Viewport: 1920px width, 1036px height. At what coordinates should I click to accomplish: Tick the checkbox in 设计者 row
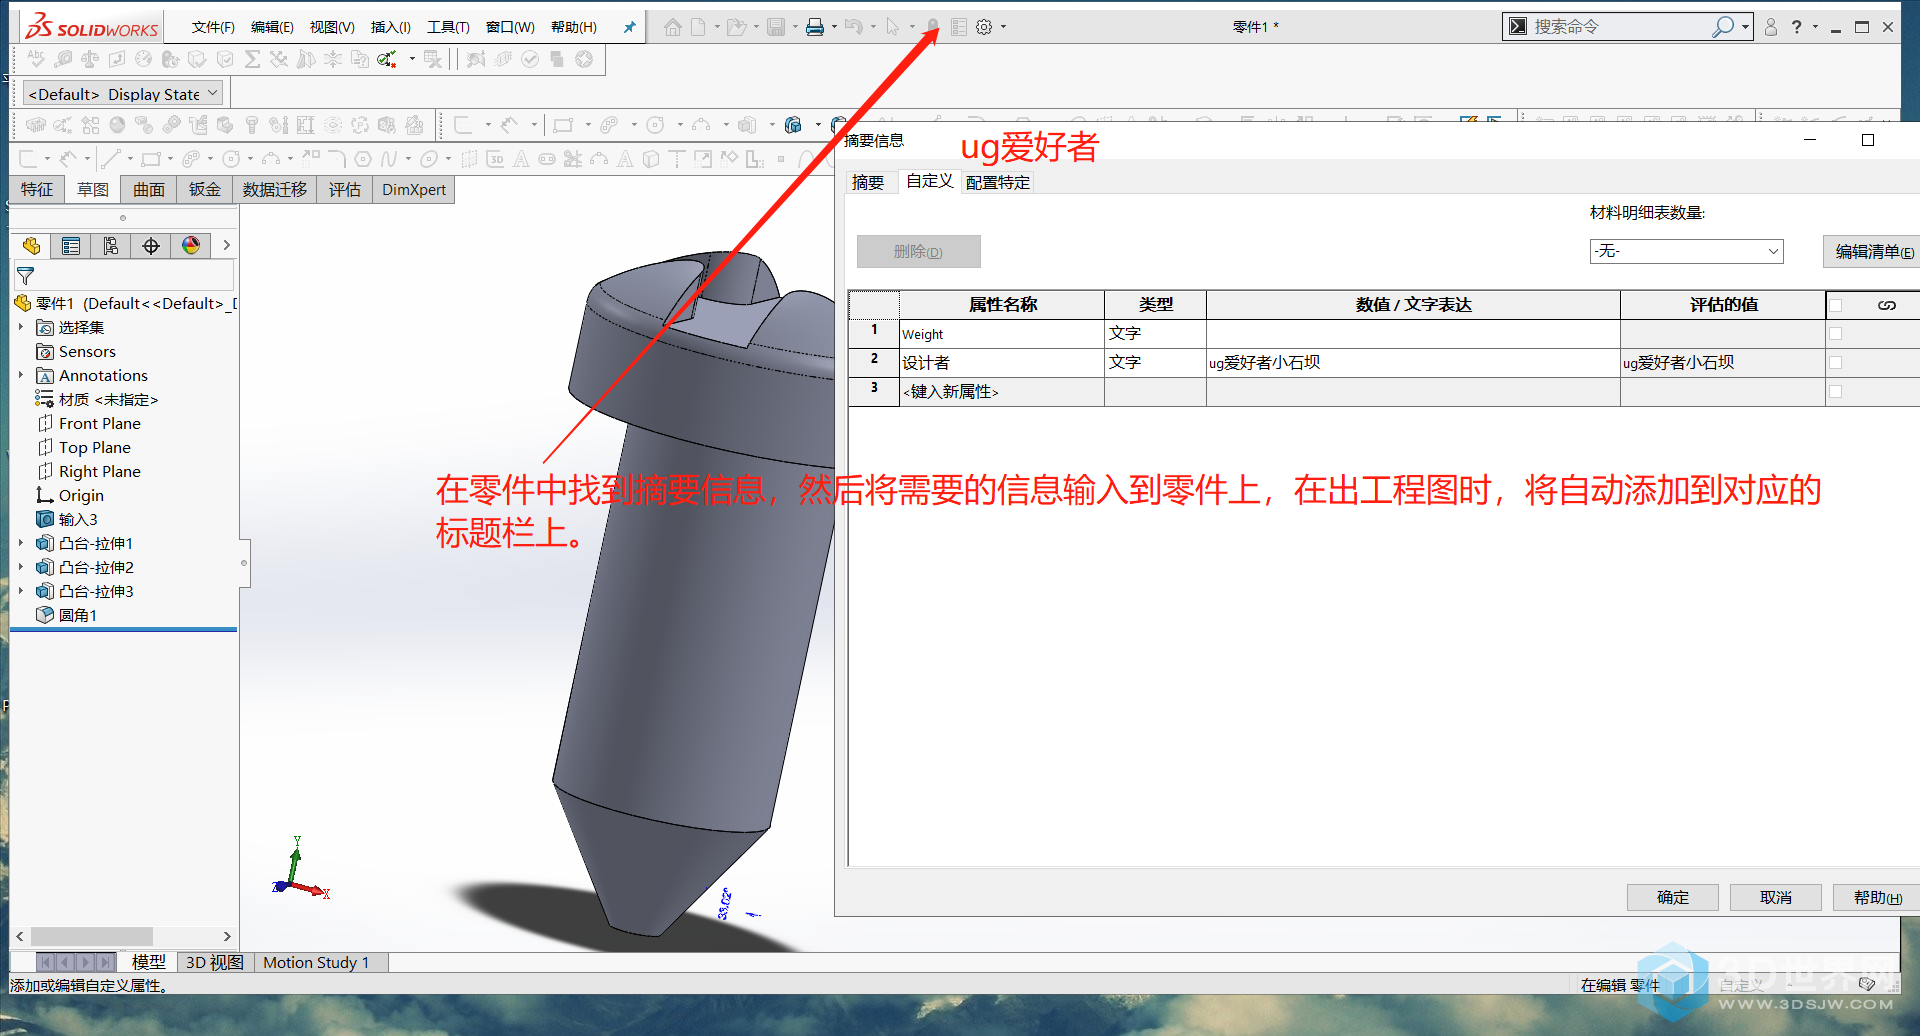point(1835,363)
